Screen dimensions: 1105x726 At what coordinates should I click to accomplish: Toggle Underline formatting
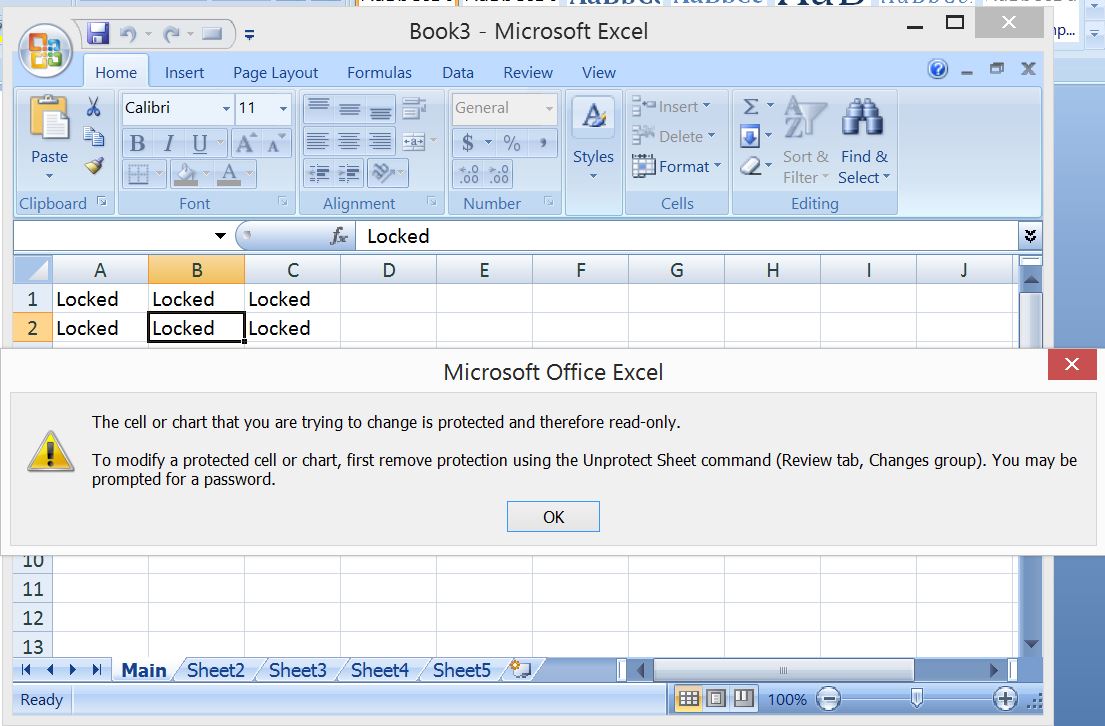[x=199, y=144]
